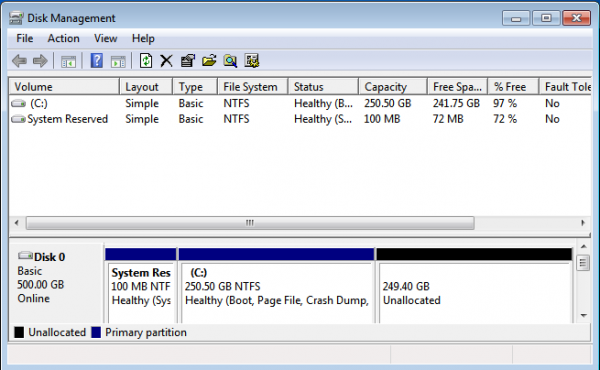Sort by the % Free column header
Image resolution: width=600 pixels, height=370 pixels.
coord(513,87)
